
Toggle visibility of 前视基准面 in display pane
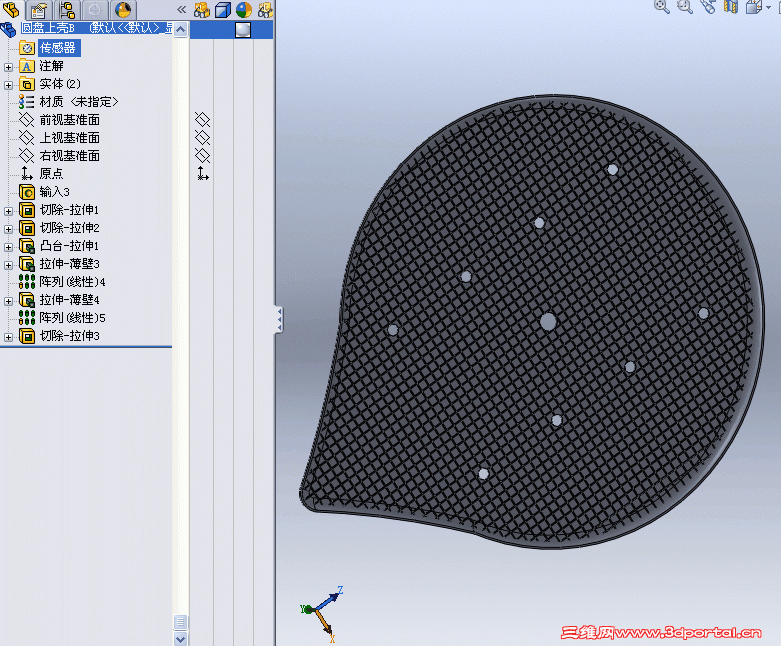point(202,120)
